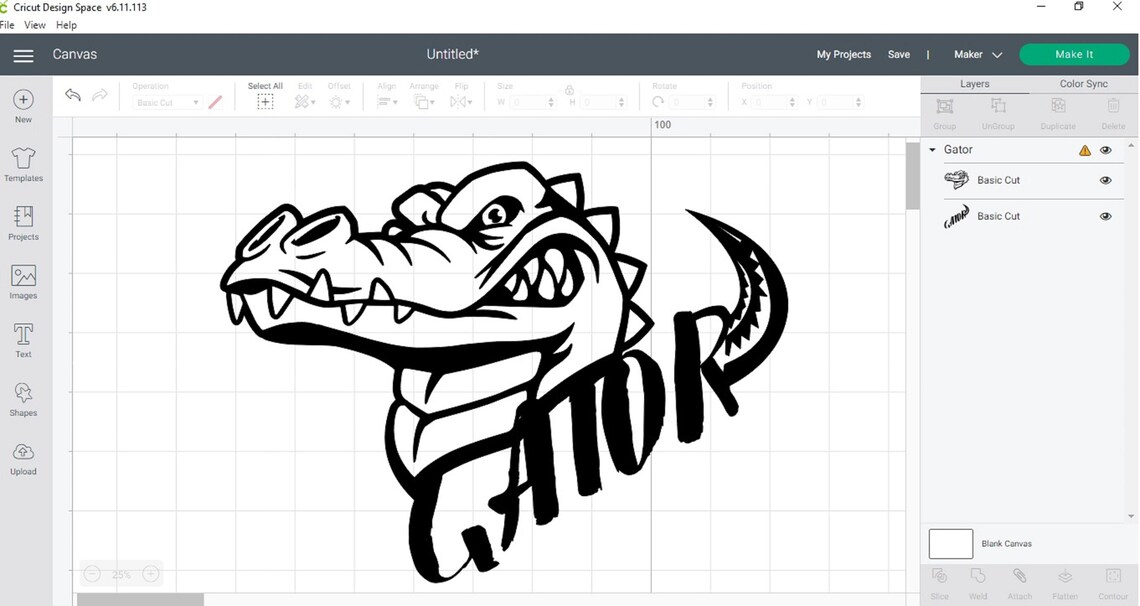Click the Make It button
This screenshot has height=606, width=1140.
(x=1074, y=54)
